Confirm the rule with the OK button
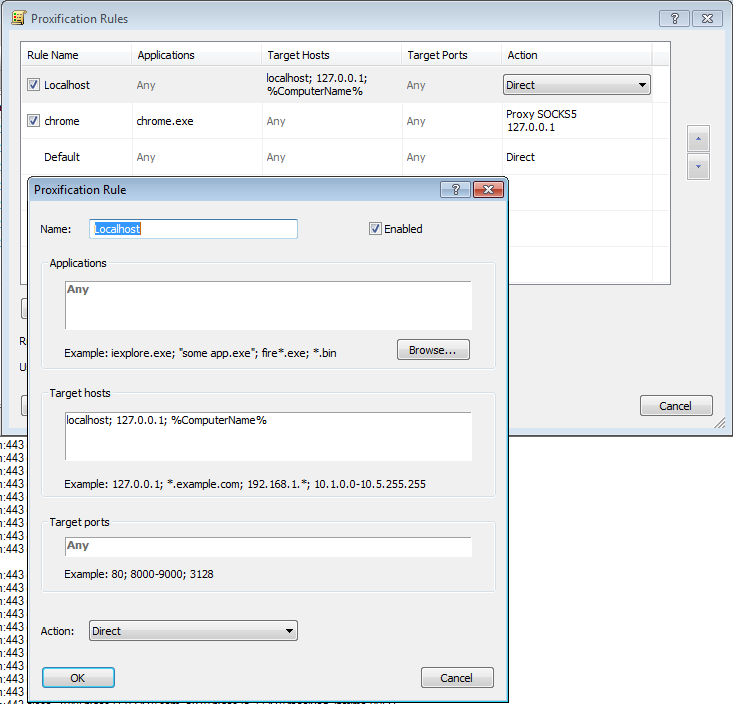 pyautogui.click(x=78, y=678)
